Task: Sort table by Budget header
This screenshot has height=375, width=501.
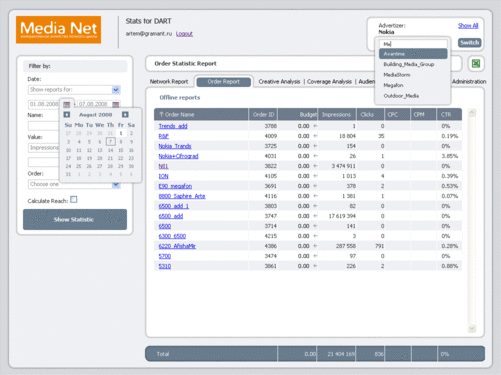Action: (298, 114)
